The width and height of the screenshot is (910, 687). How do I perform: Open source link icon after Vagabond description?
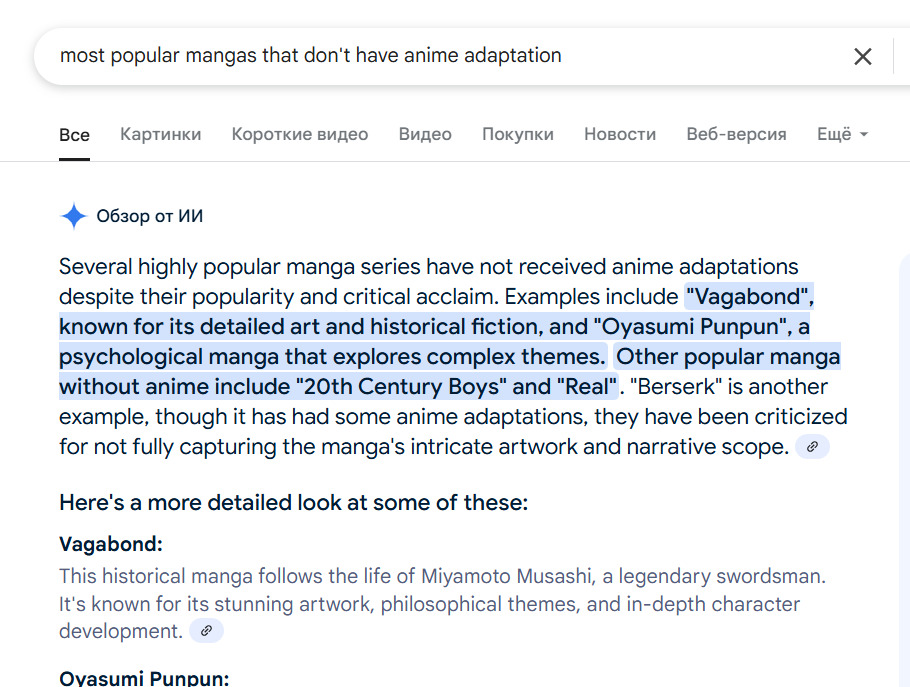tap(206, 631)
